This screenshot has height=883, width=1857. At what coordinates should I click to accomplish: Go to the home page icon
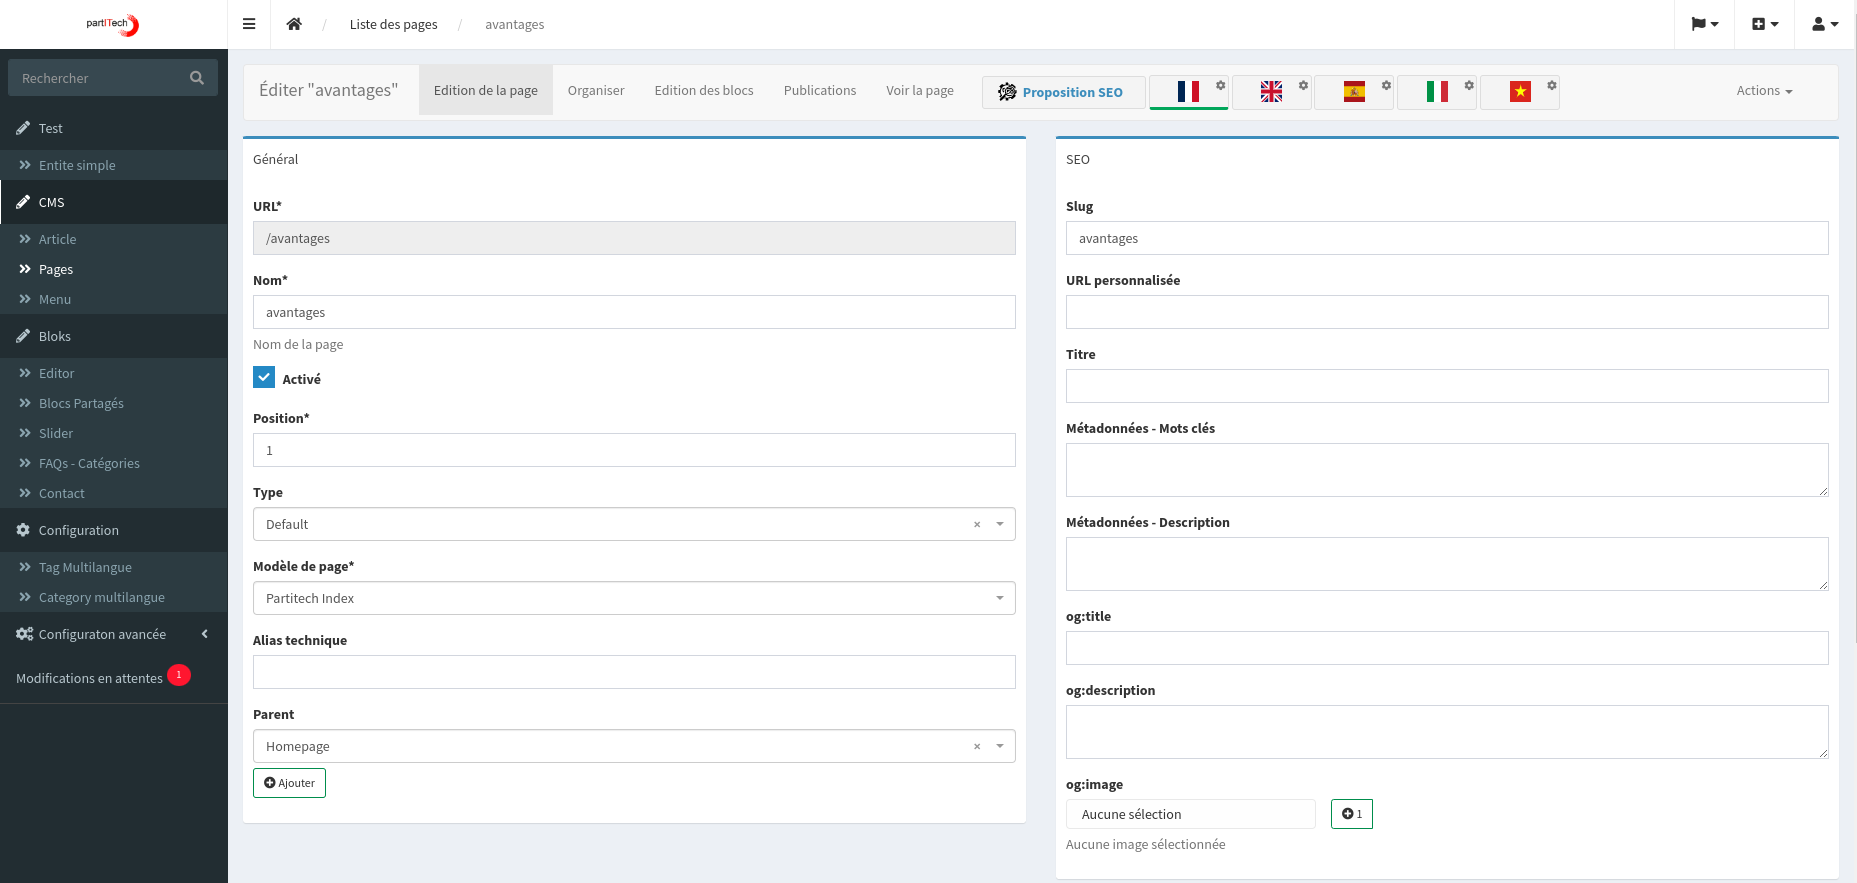(x=294, y=24)
